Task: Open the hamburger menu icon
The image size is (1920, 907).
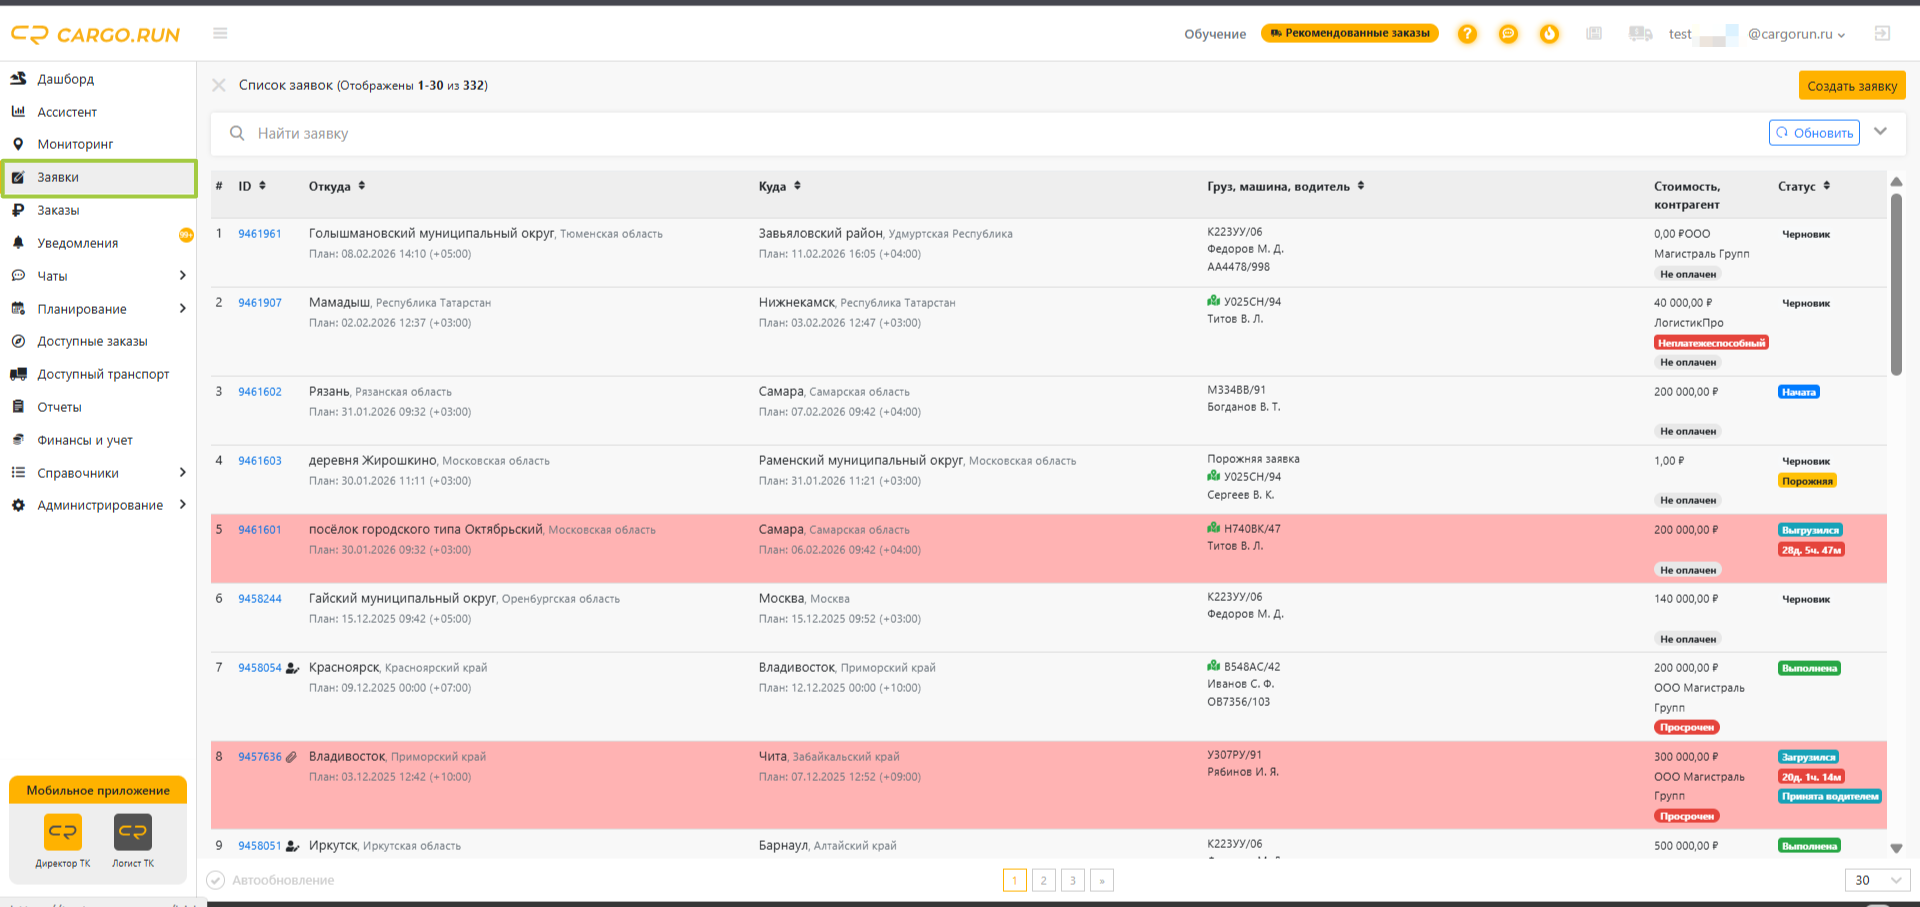Action: pos(220,33)
